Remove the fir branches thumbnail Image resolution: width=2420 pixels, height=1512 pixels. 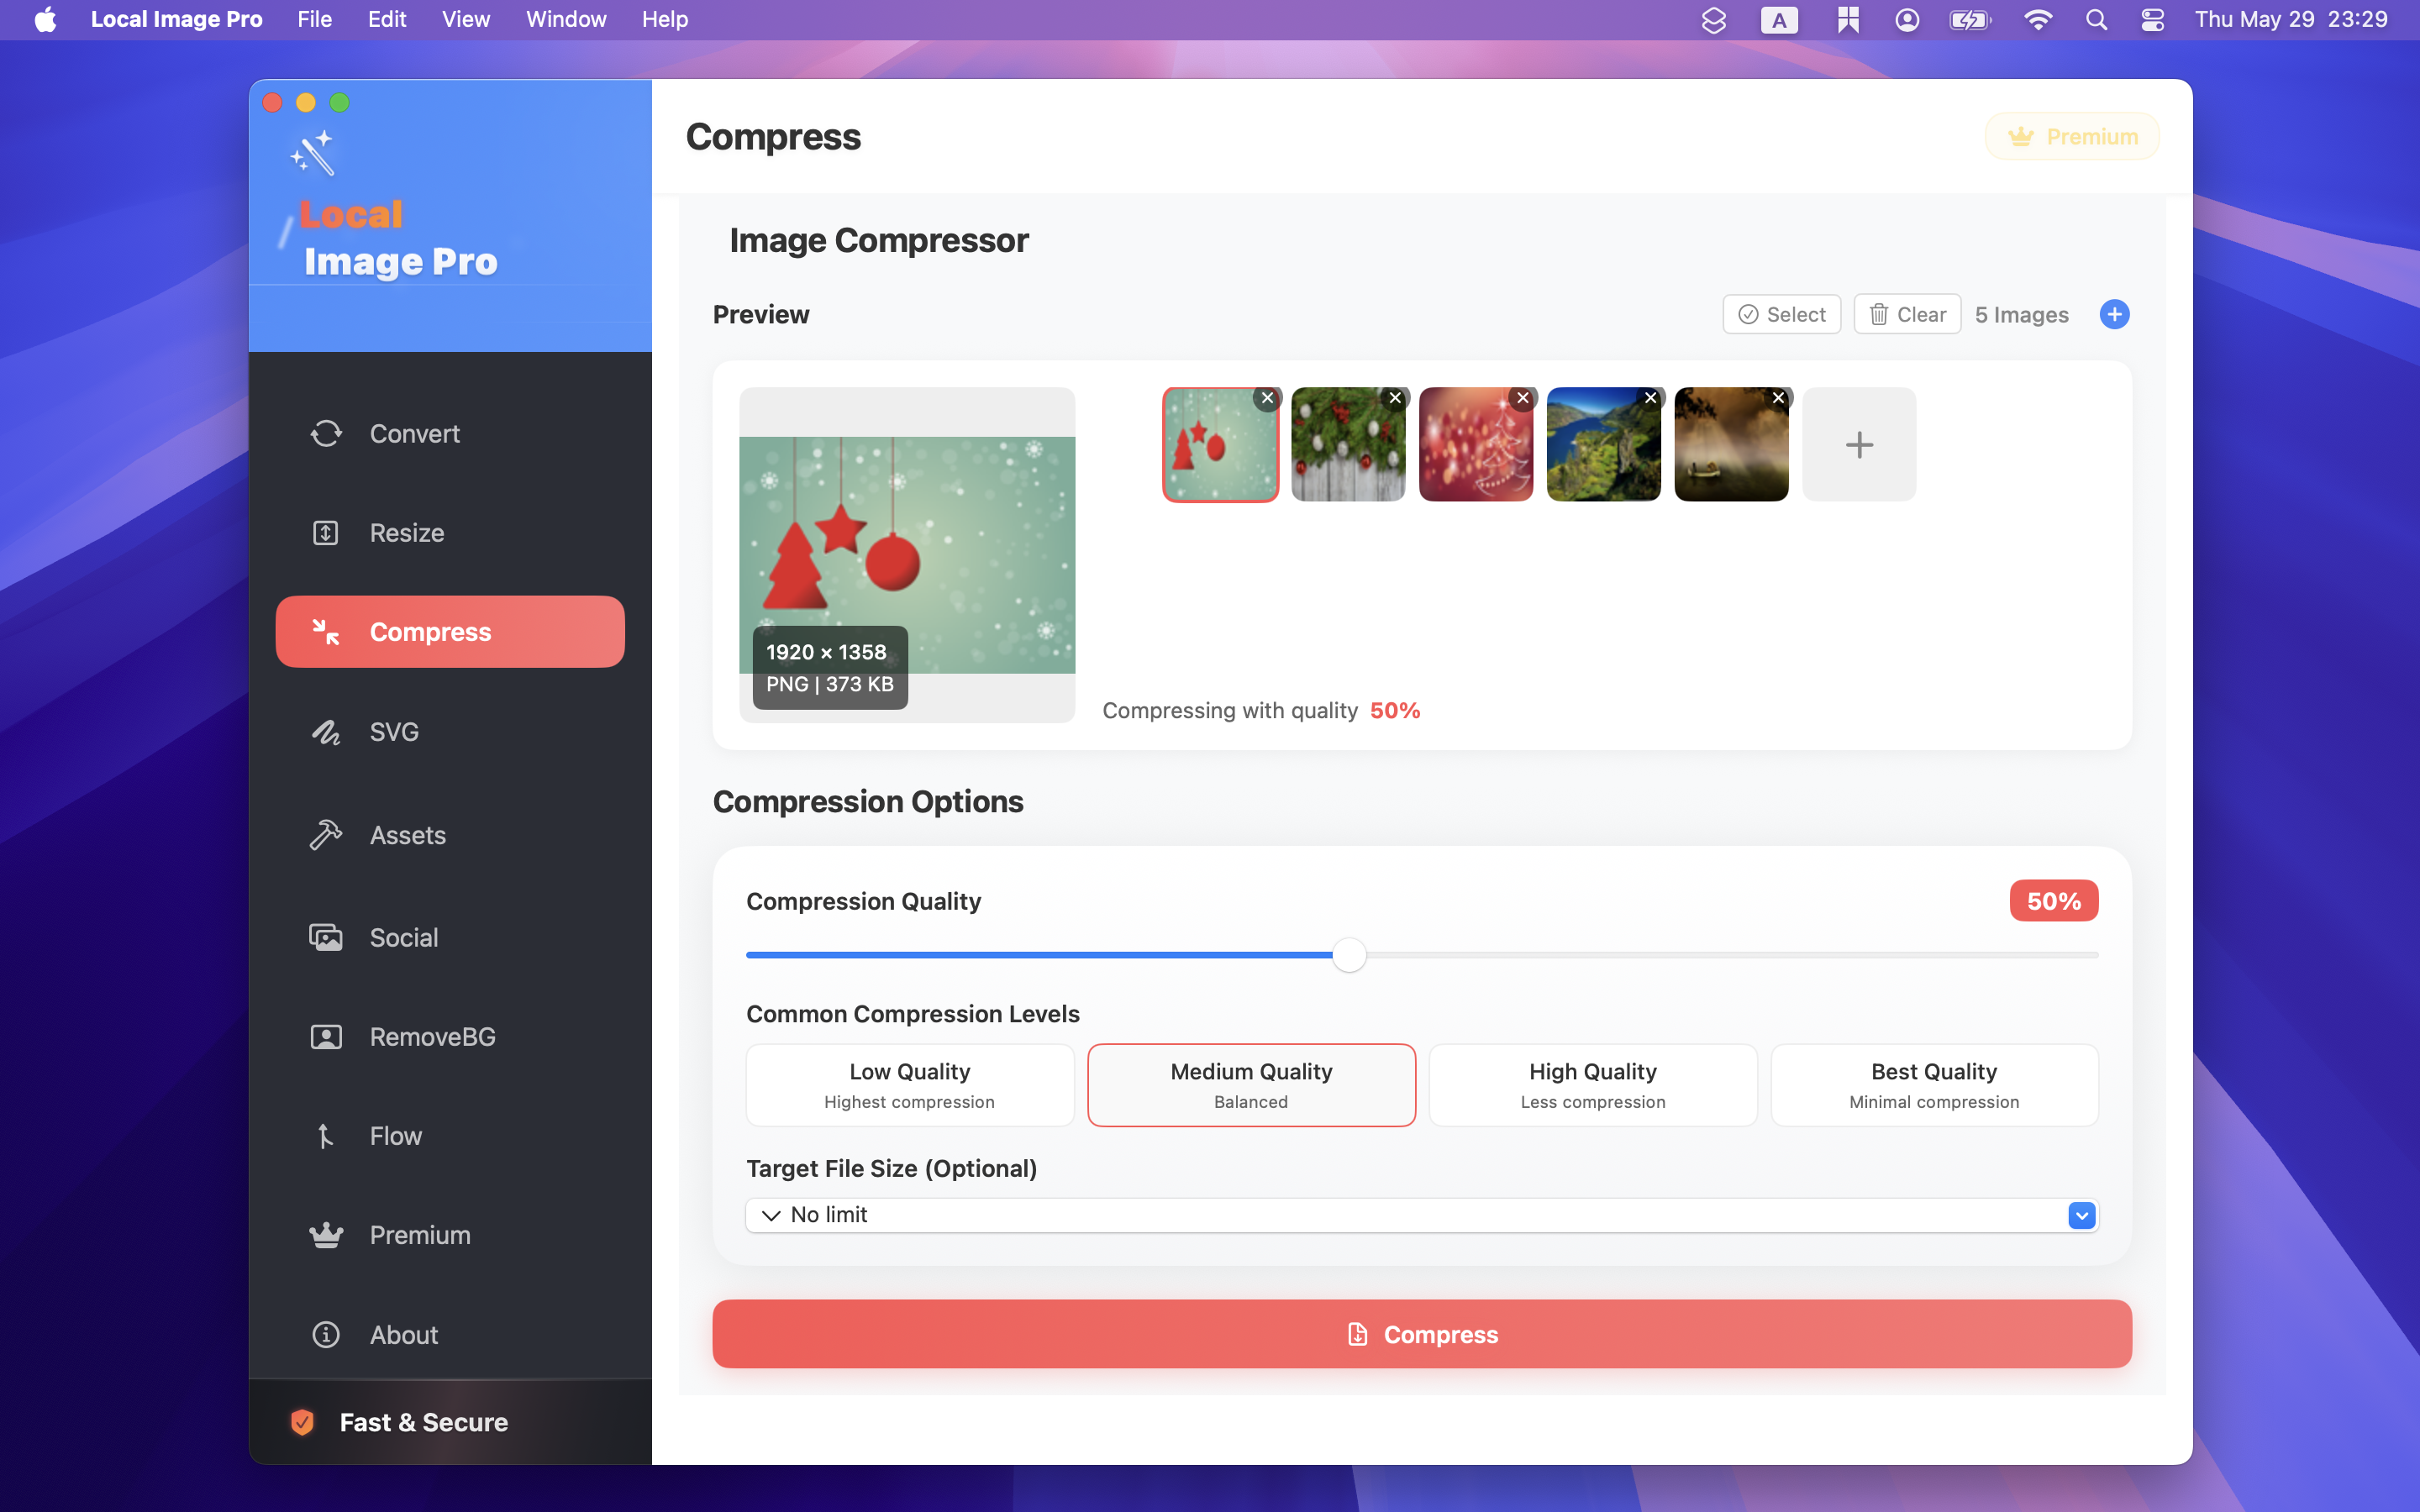pos(1395,398)
